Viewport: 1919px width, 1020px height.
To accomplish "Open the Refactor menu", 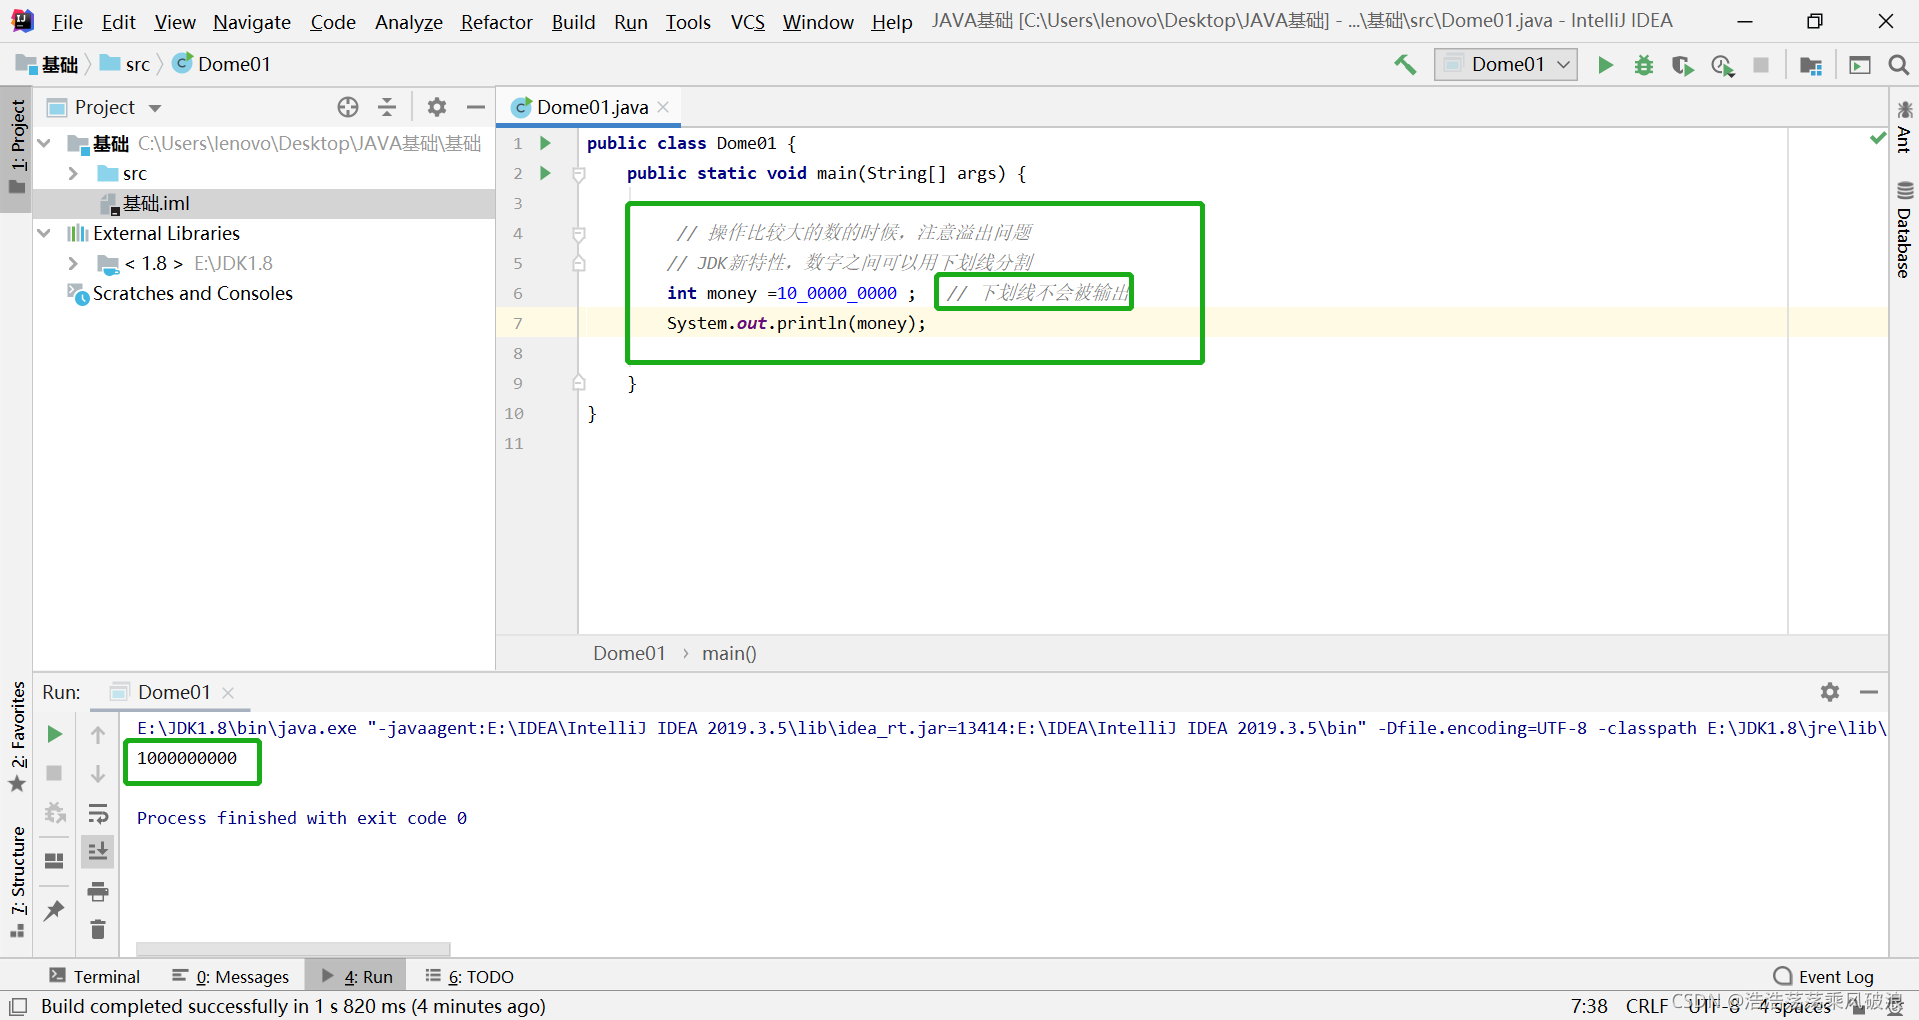I will (x=496, y=22).
